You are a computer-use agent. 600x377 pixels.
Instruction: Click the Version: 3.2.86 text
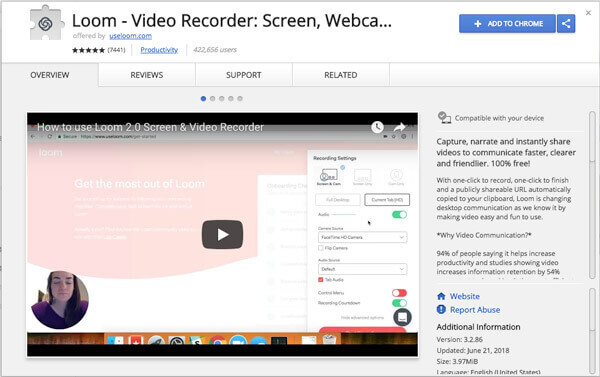460,339
